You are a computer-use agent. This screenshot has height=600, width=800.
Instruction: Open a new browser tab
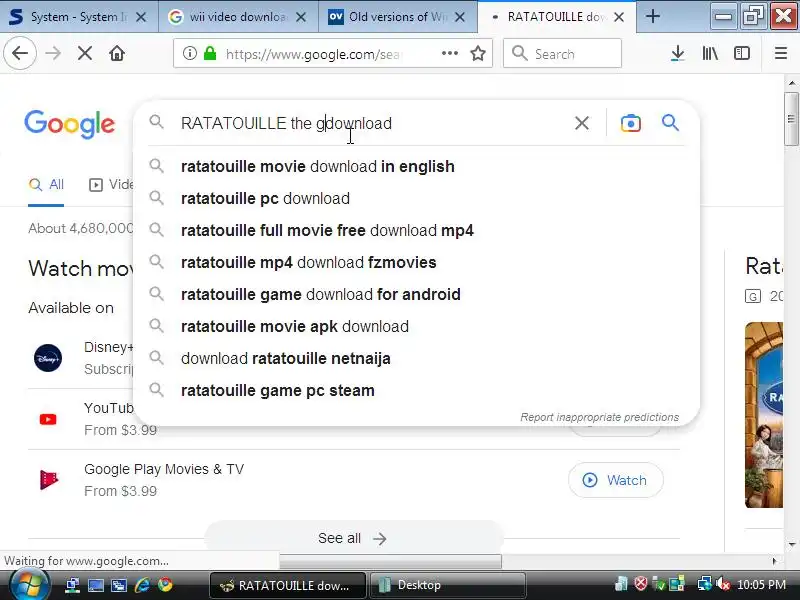(x=653, y=17)
